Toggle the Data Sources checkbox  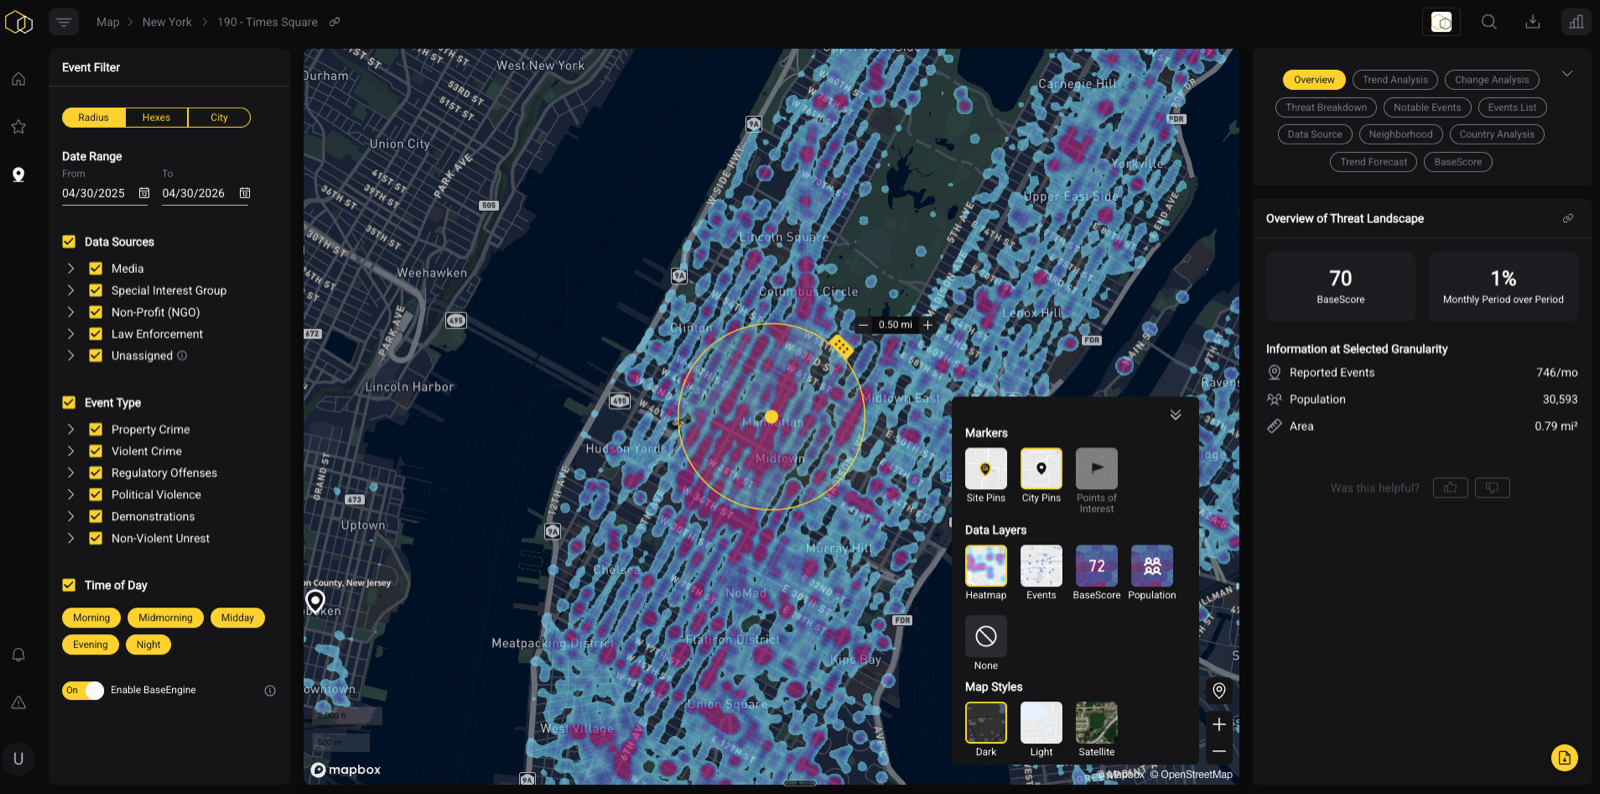[69, 242]
